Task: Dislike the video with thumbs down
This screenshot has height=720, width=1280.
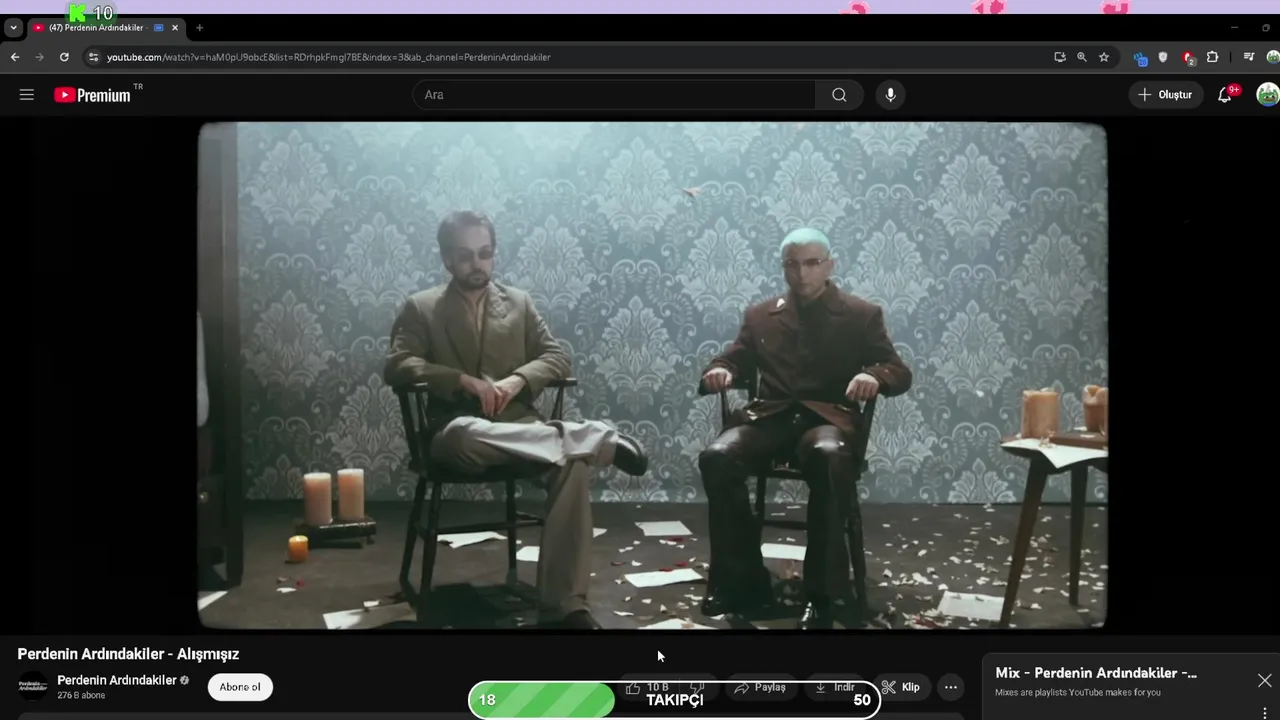Action: (x=698, y=687)
